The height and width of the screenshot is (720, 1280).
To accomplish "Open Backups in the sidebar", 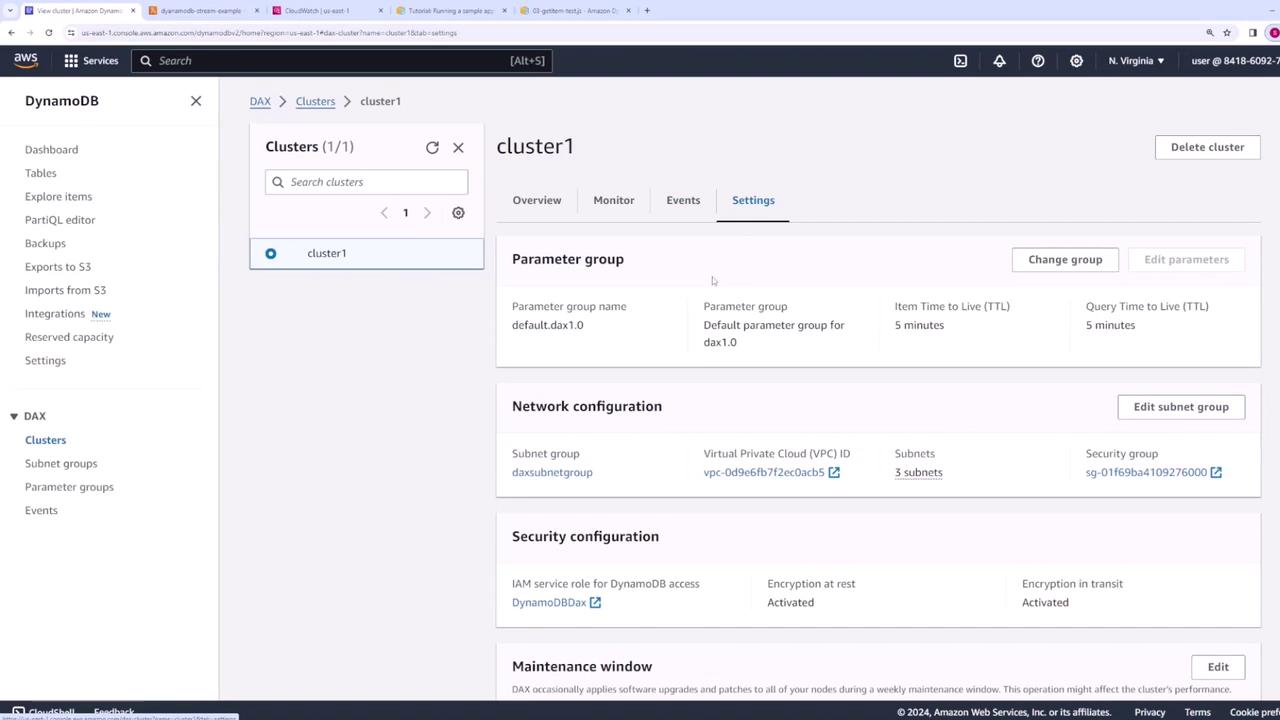I will pyautogui.click(x=45, y=243).
